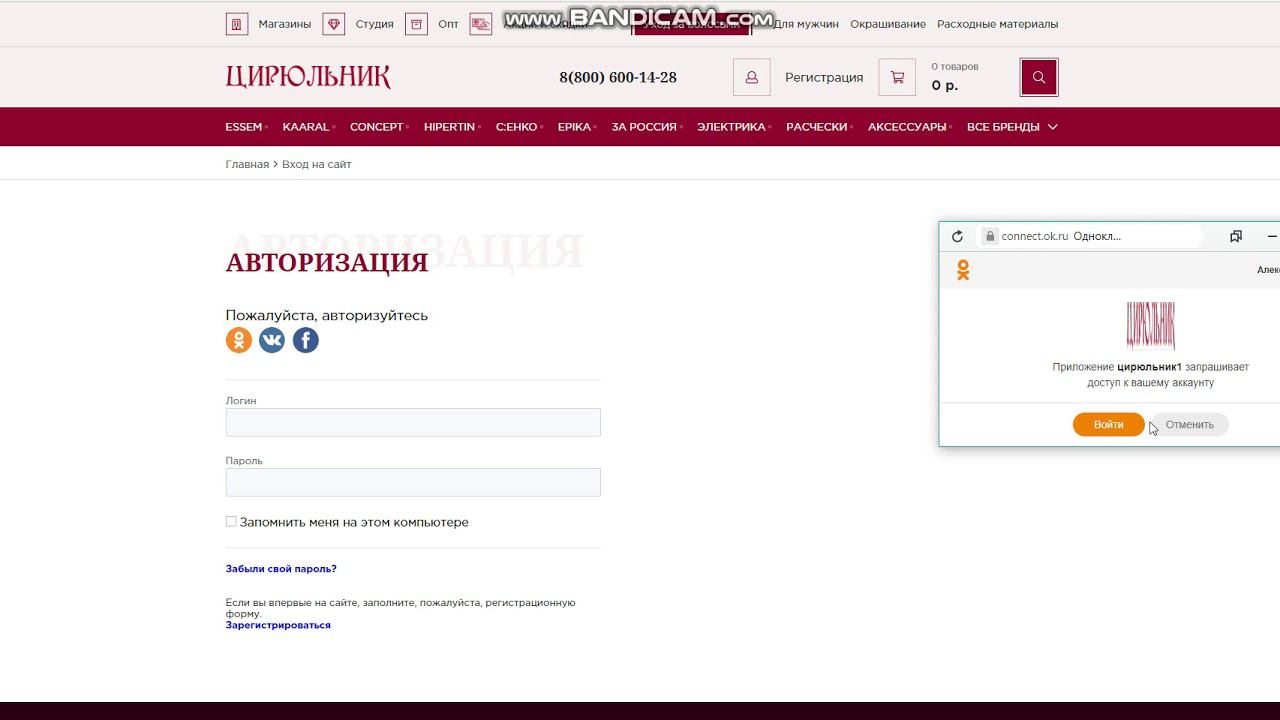Click the 8(800) 600-14-28 phone number
Image resolution: width=1280 pixels, height=720 pixels.
click(618, 77)
